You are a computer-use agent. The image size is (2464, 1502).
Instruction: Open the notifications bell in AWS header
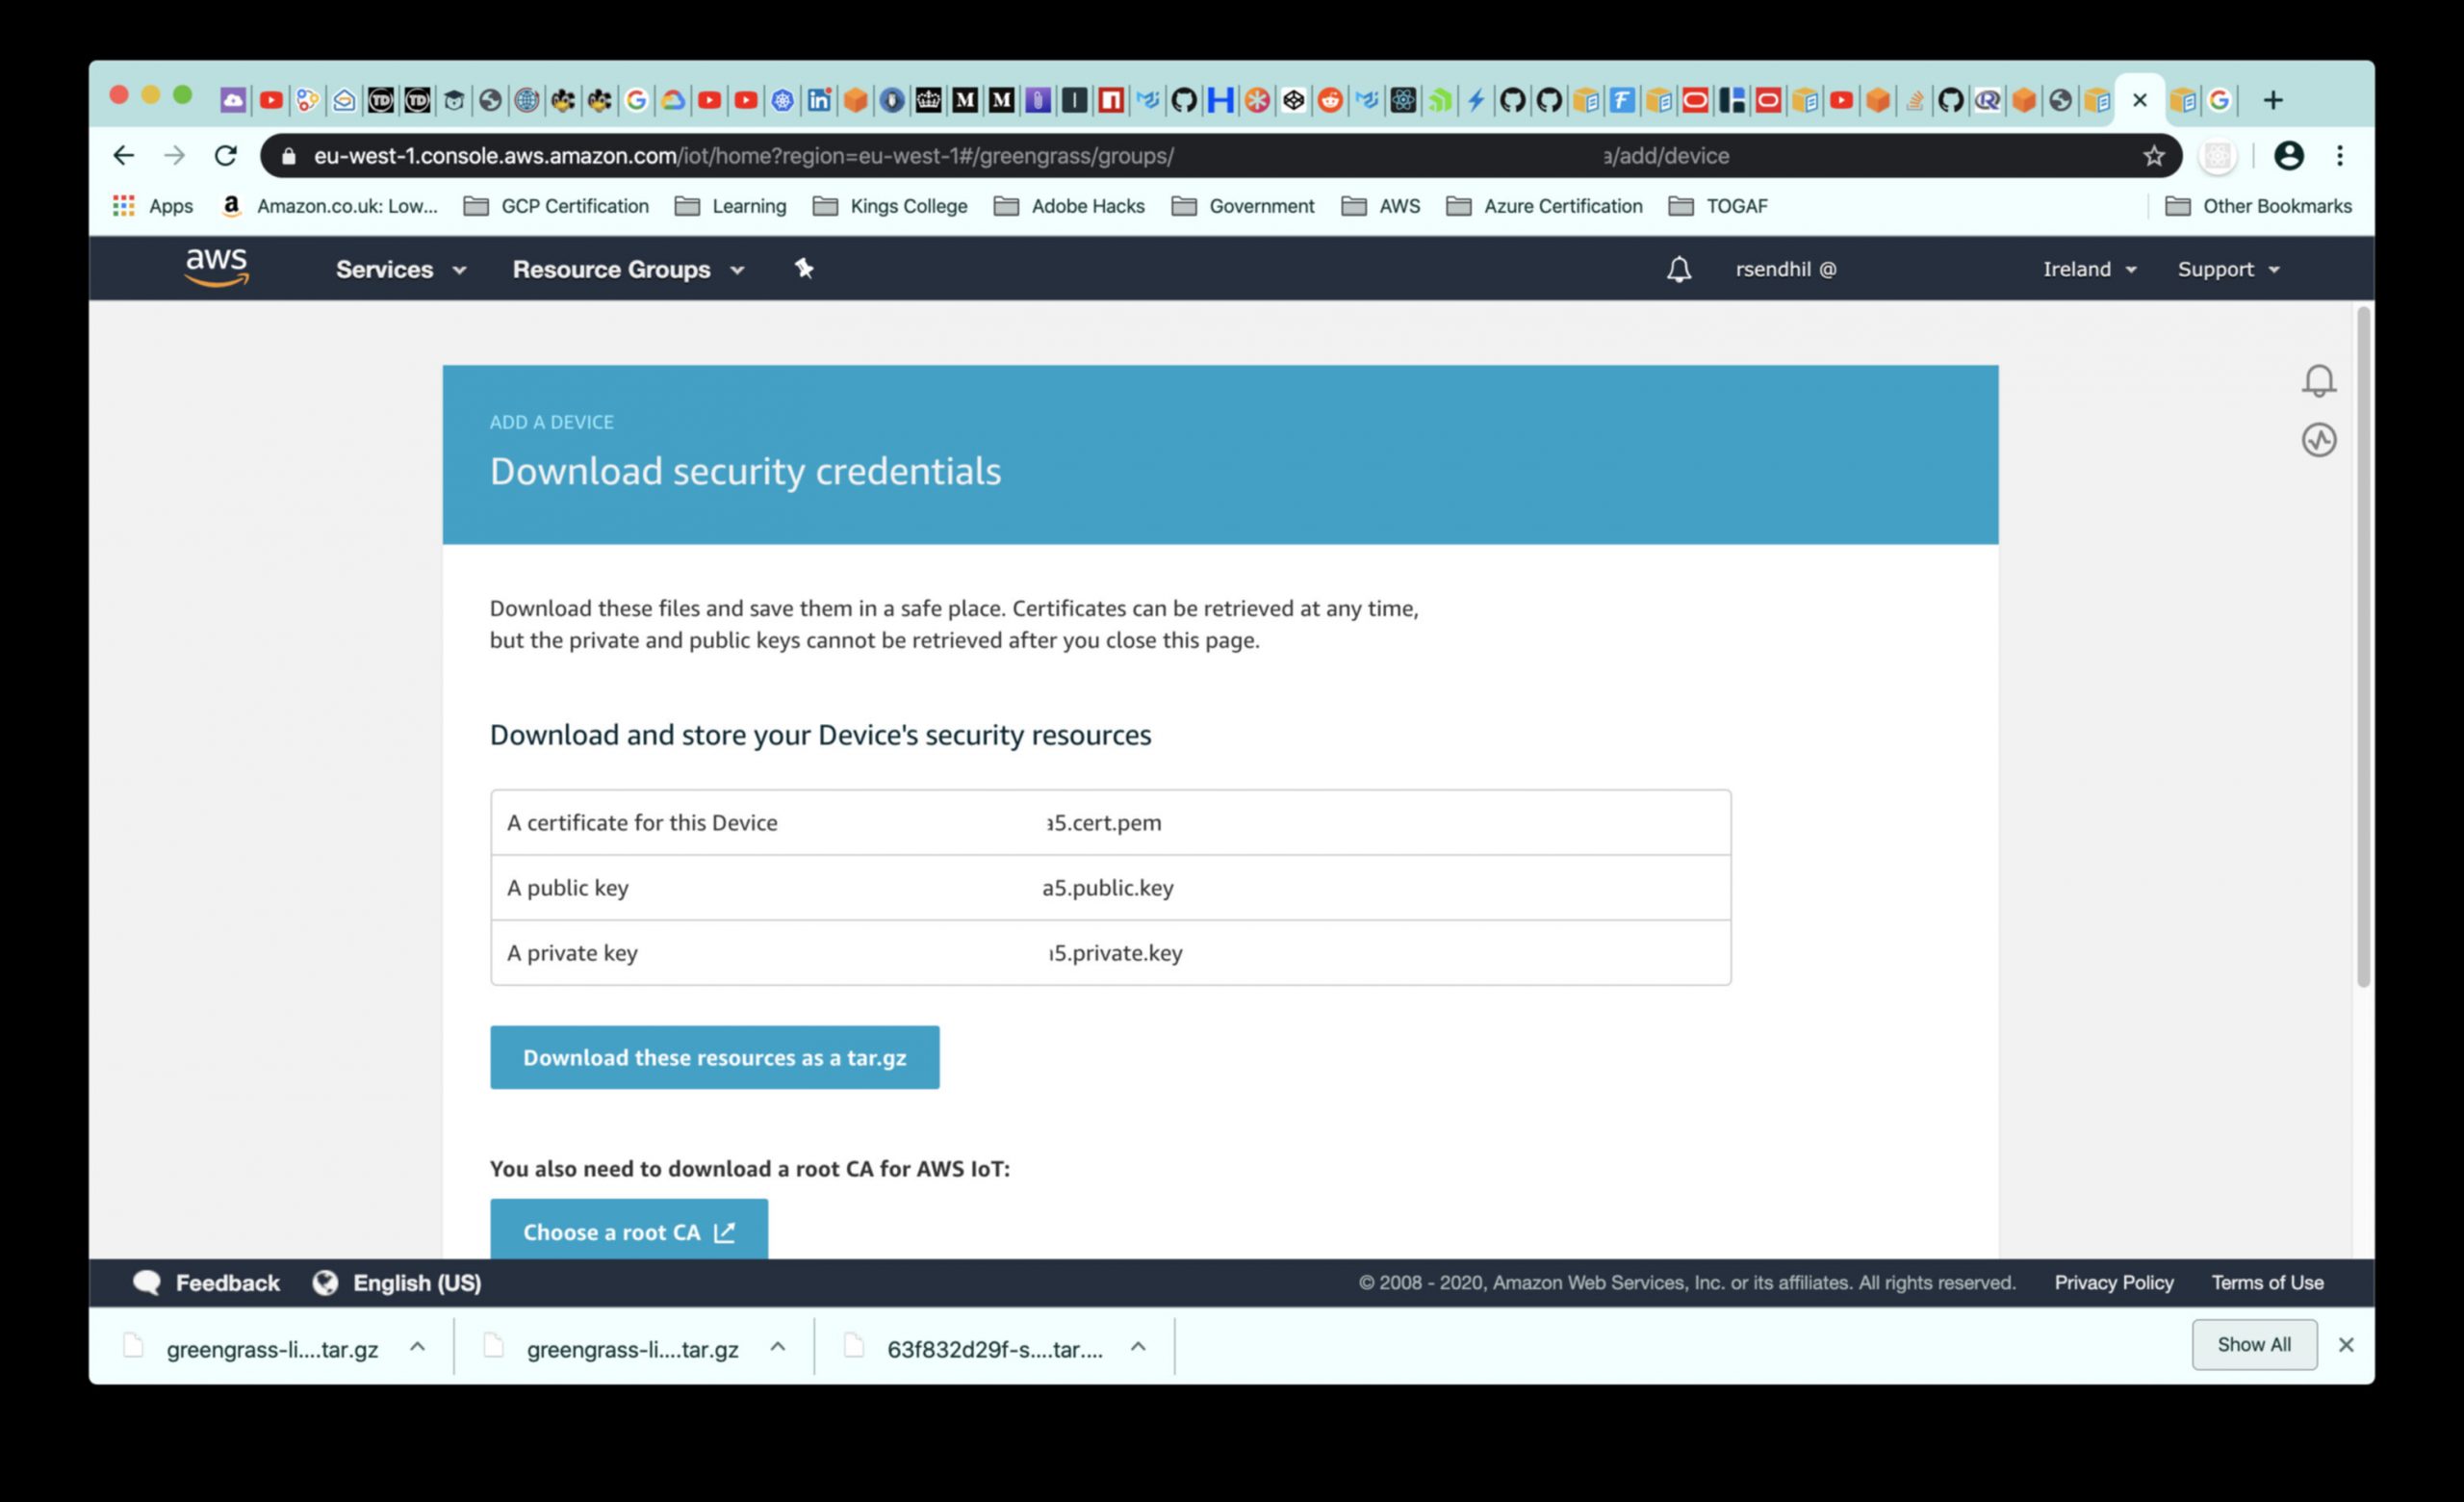tap(1679, 269)
